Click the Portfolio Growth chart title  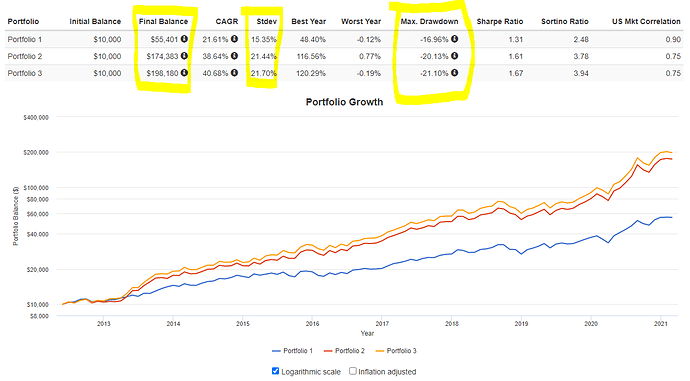[344, 102]
